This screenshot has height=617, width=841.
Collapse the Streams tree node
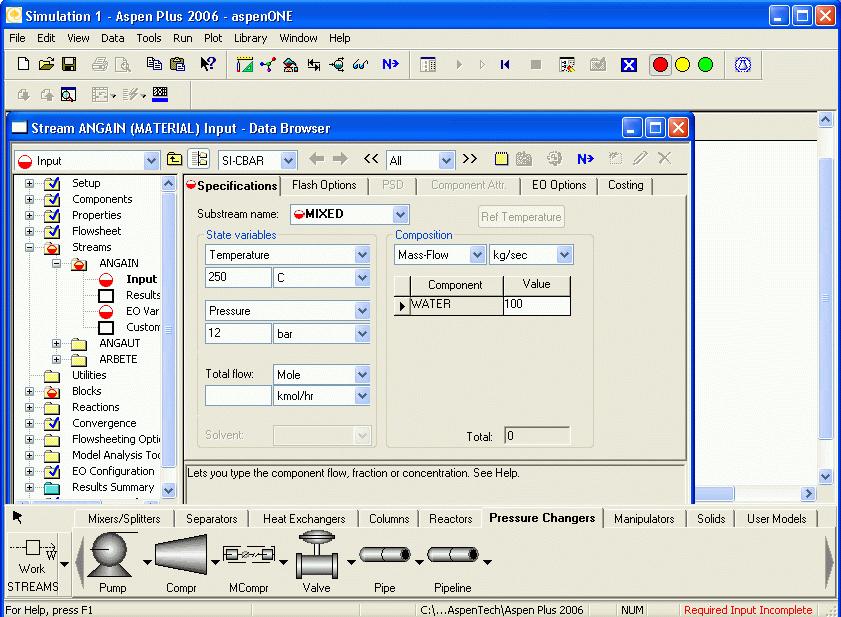[x=29, y=247]
